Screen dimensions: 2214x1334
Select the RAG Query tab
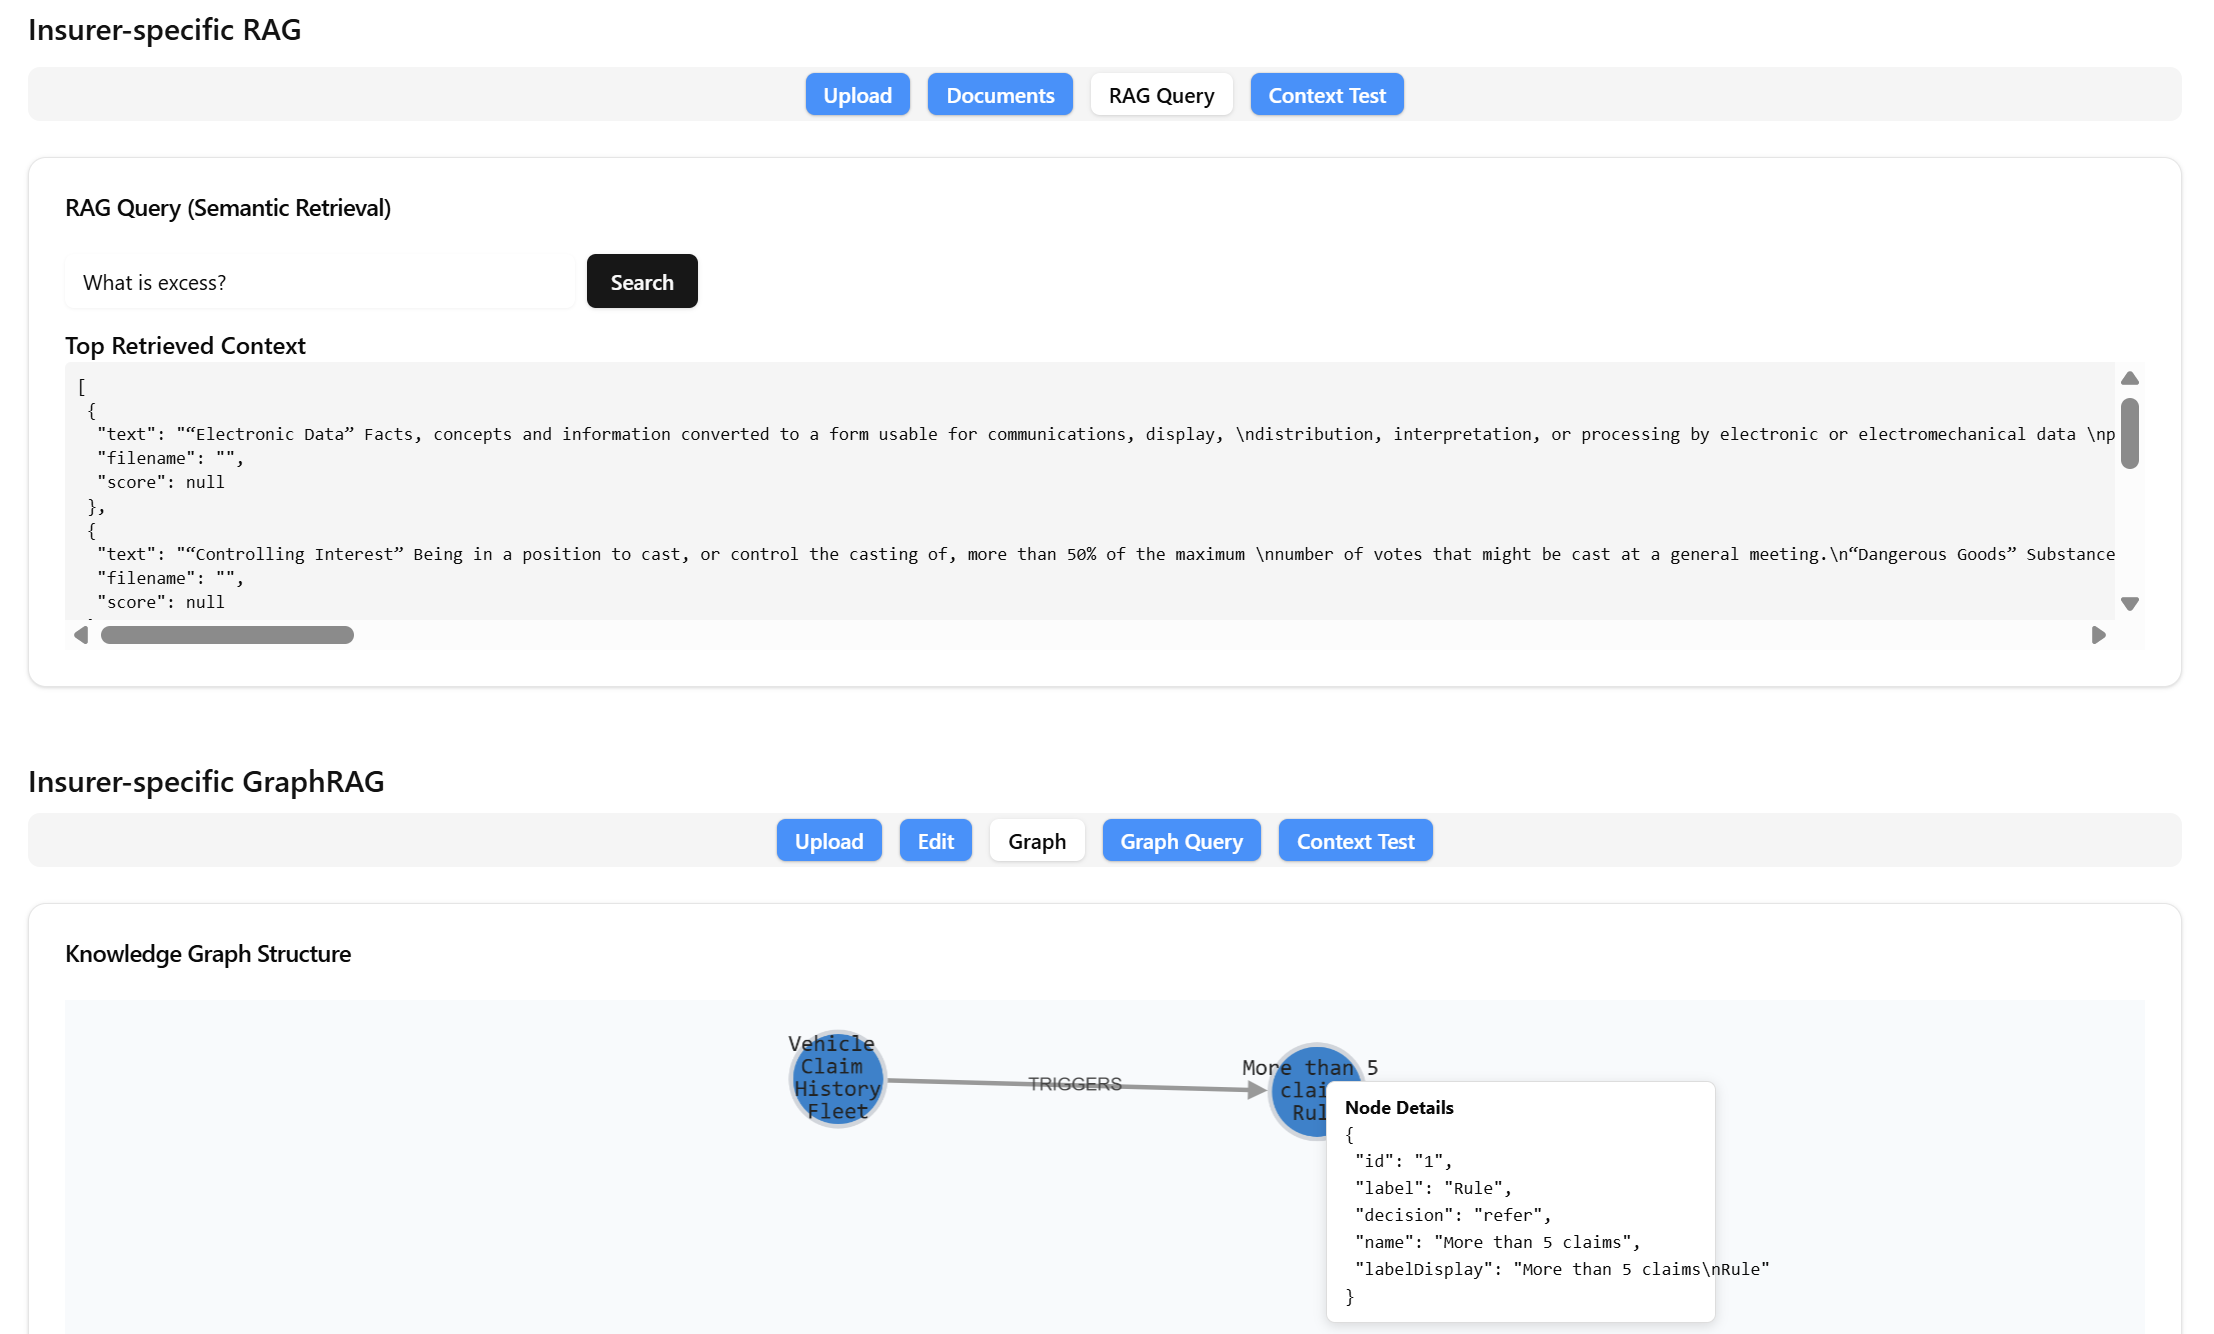[1161, 95]
